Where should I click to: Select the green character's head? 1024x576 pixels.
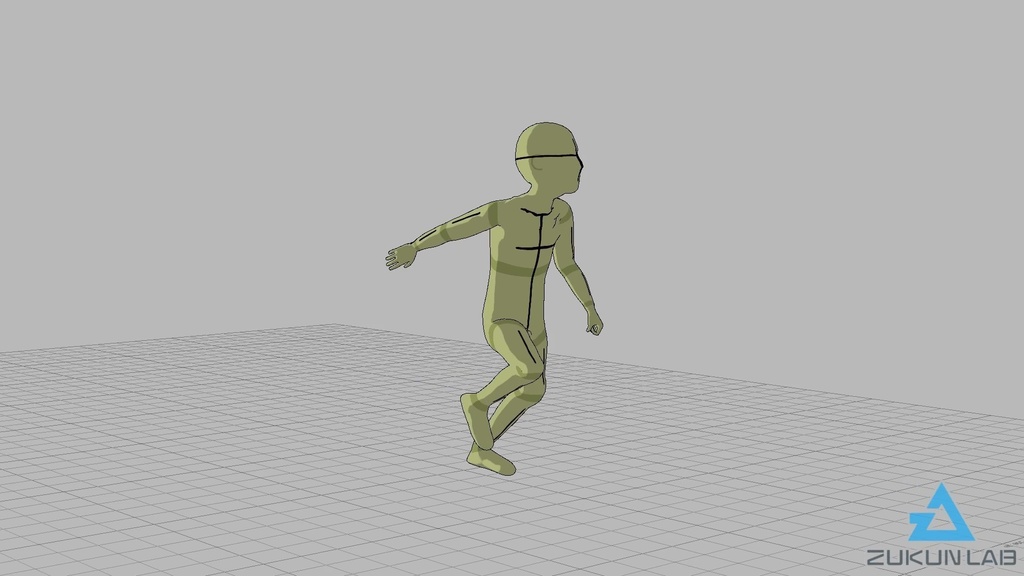click(549, 159)
